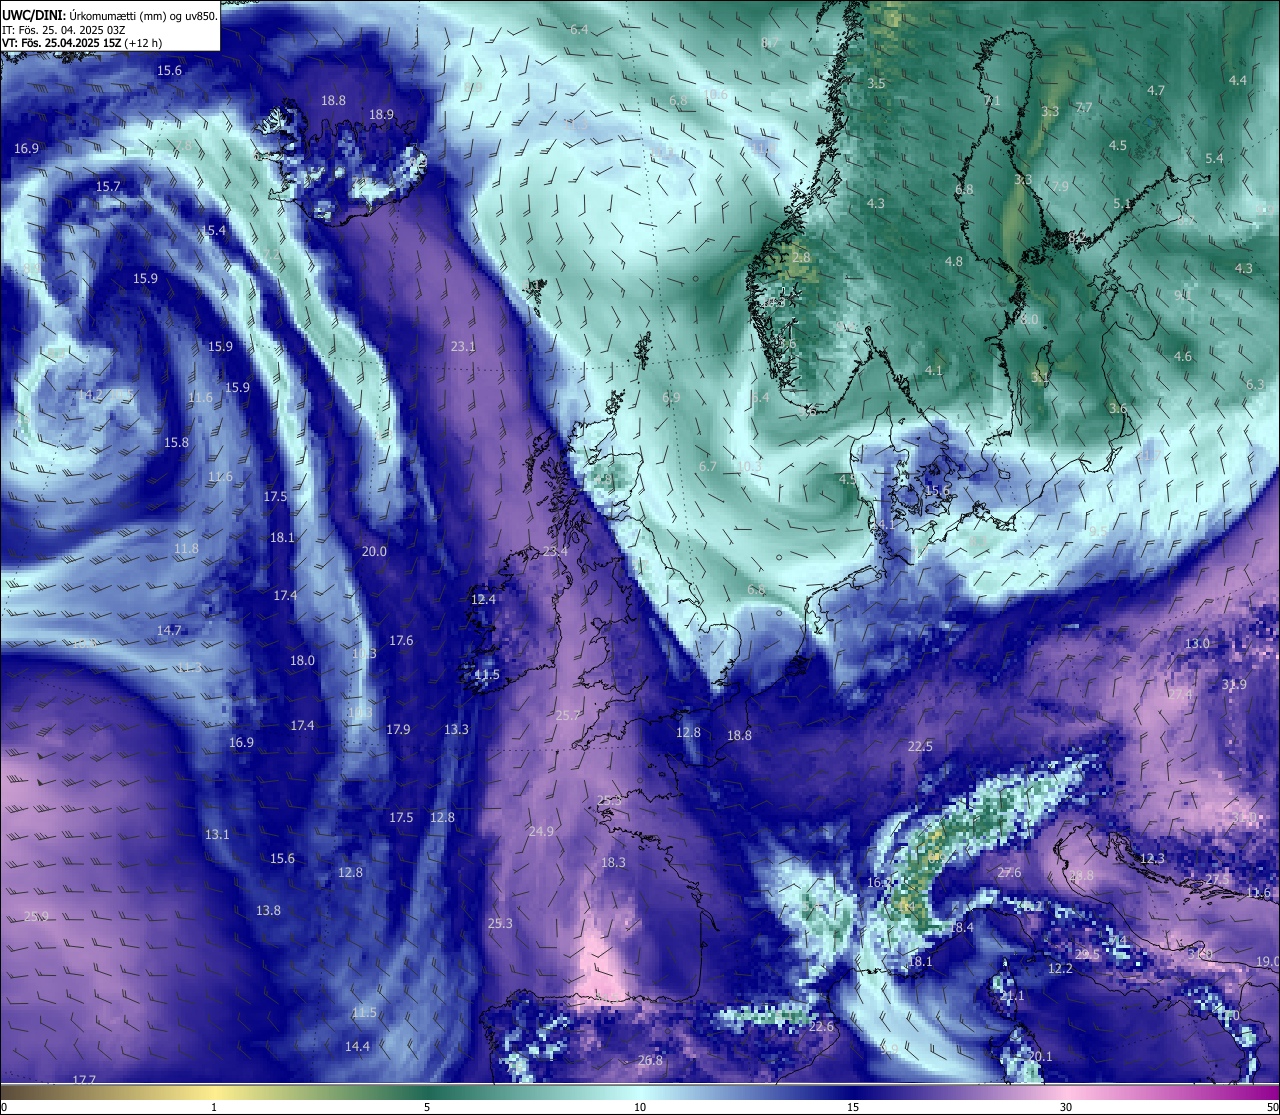Click the 25.7 value over England
Image resolution: width=1280 pixels, height=1115 pixels.
click(x=567, y=716)
